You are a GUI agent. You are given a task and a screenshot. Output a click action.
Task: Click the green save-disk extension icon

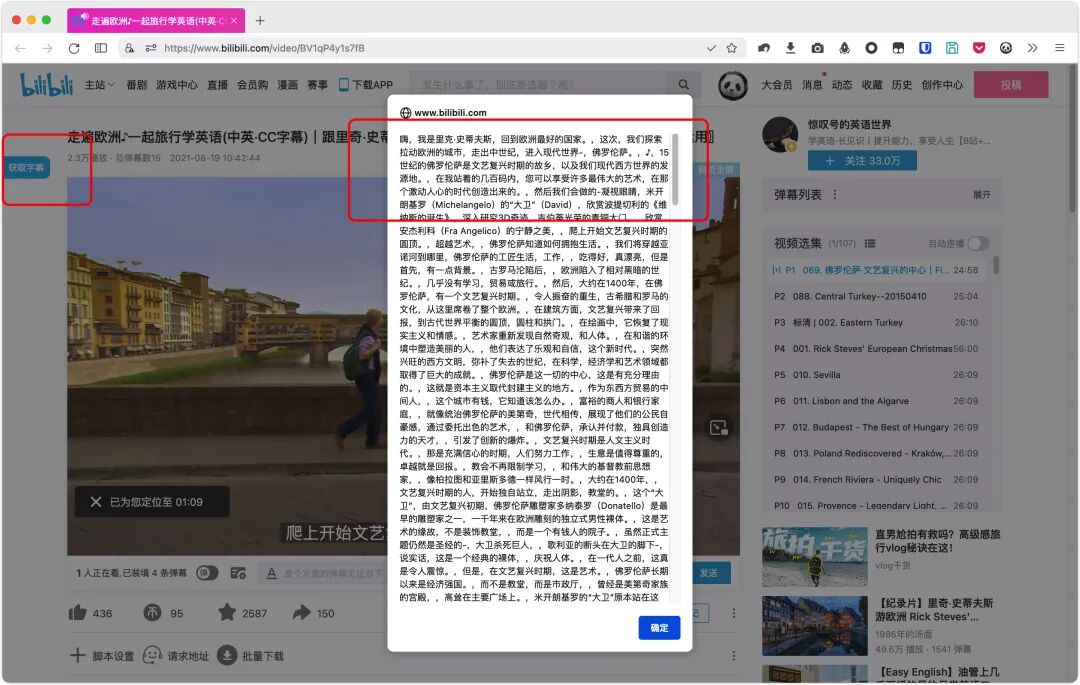[x=952, y=48]
